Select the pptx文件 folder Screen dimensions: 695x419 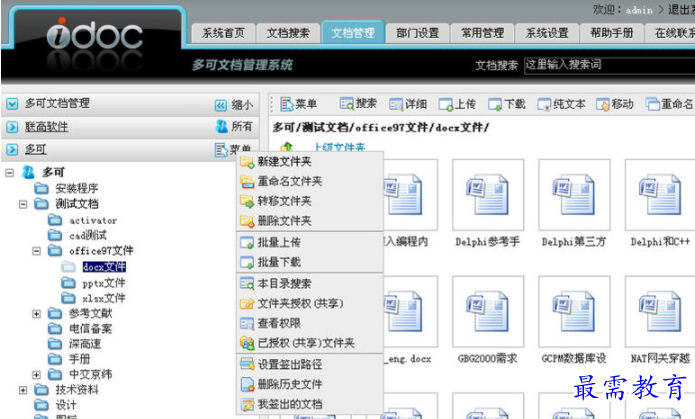click(x=104, y=283)
